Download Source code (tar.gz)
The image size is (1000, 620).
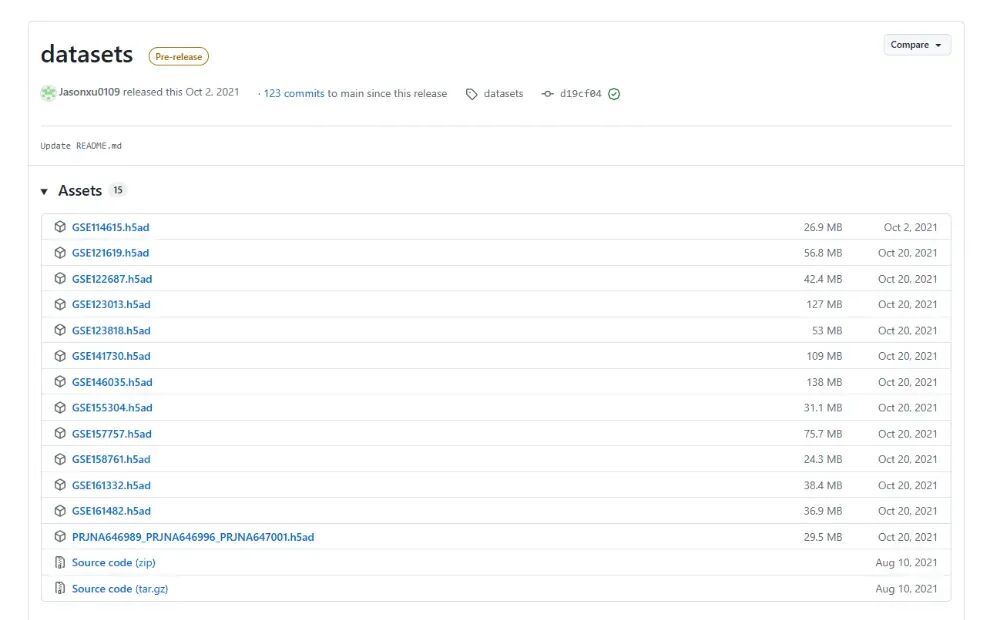click(x=120, y=589)
